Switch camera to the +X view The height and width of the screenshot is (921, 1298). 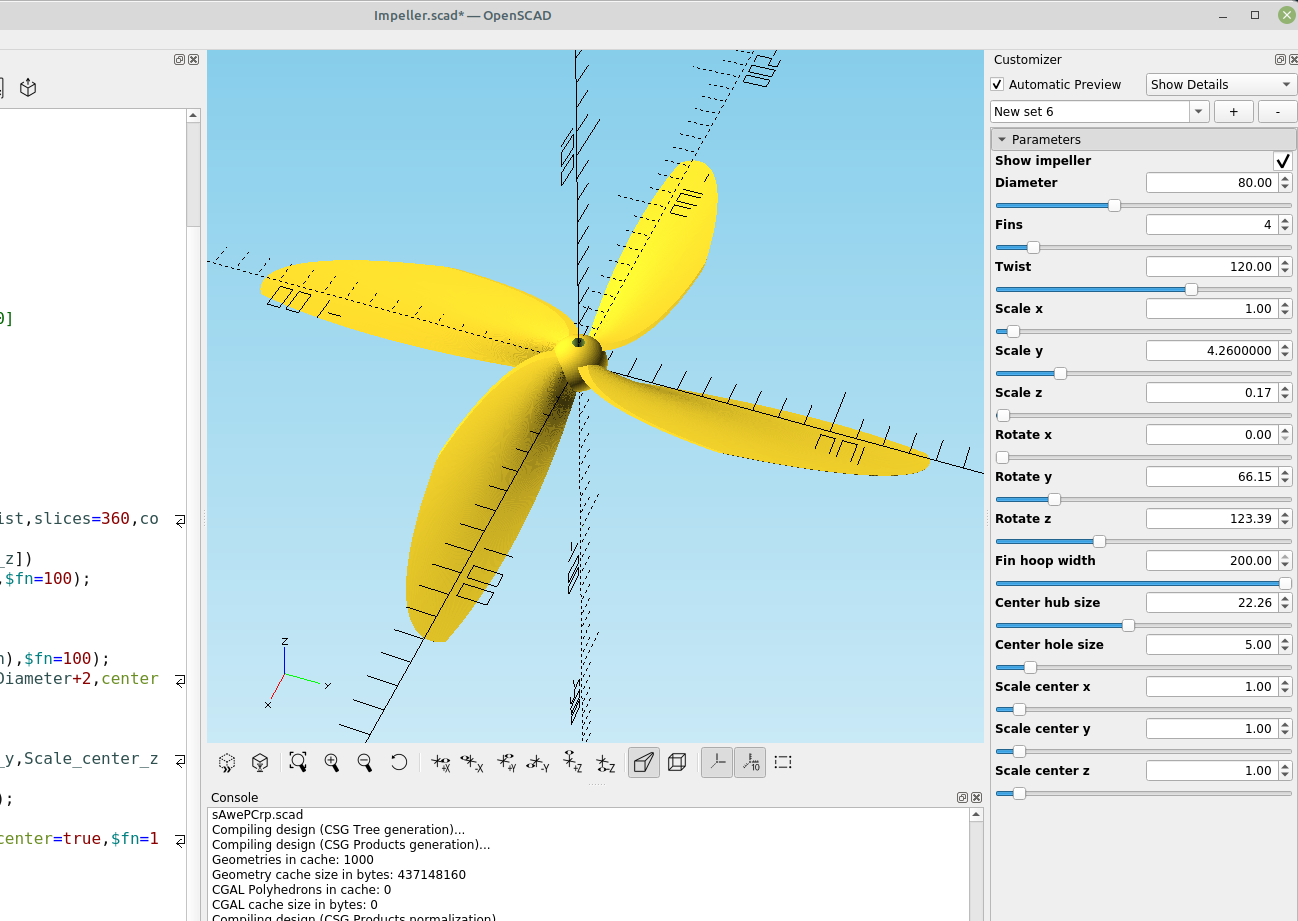[440, 762]
